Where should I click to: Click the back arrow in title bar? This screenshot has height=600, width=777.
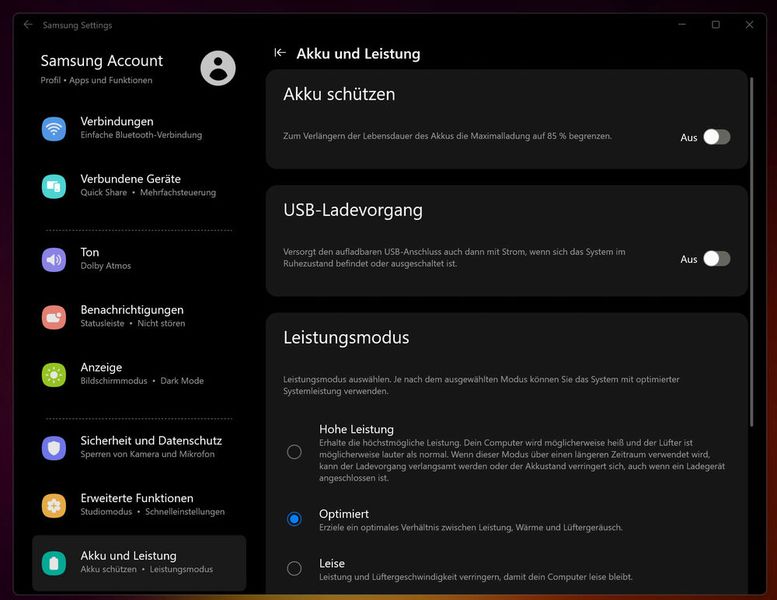click(28, 25)
